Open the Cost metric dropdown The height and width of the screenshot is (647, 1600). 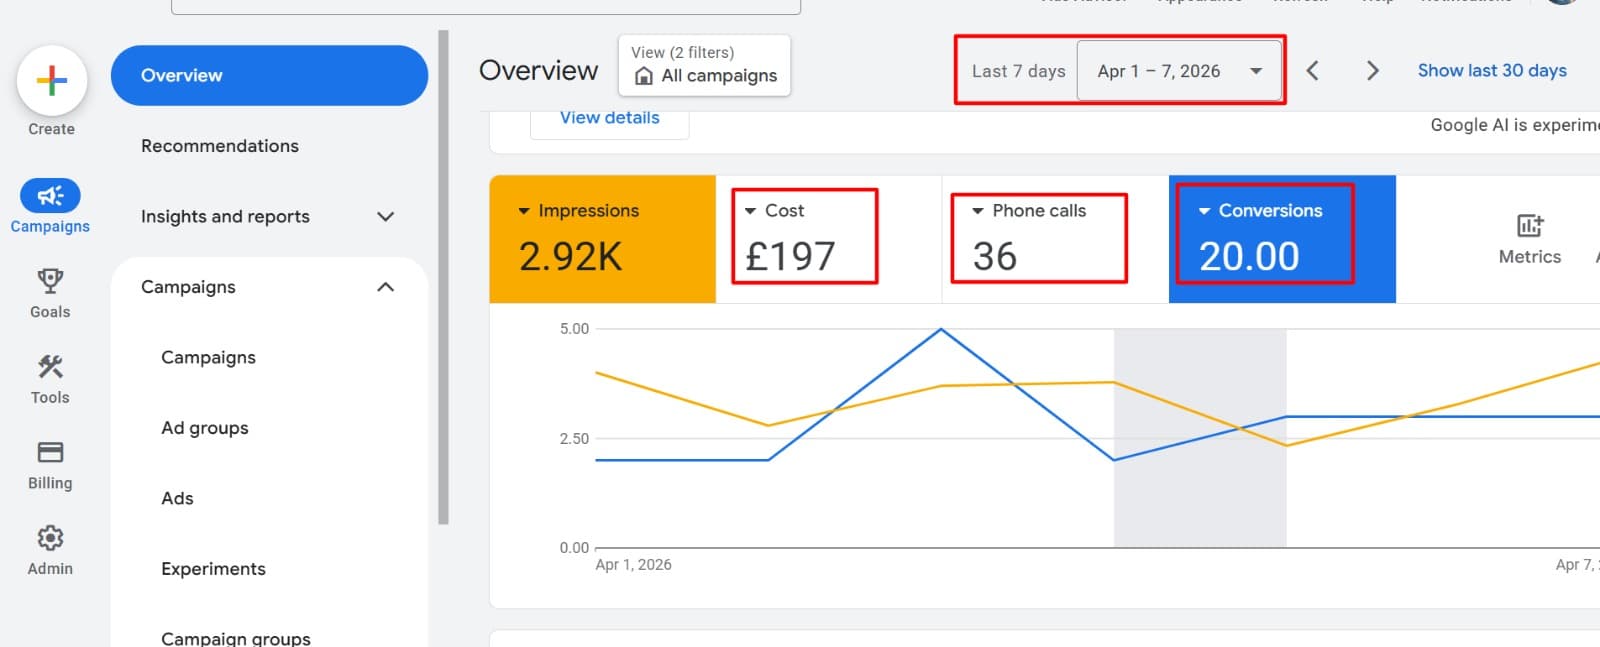(774, 211)
